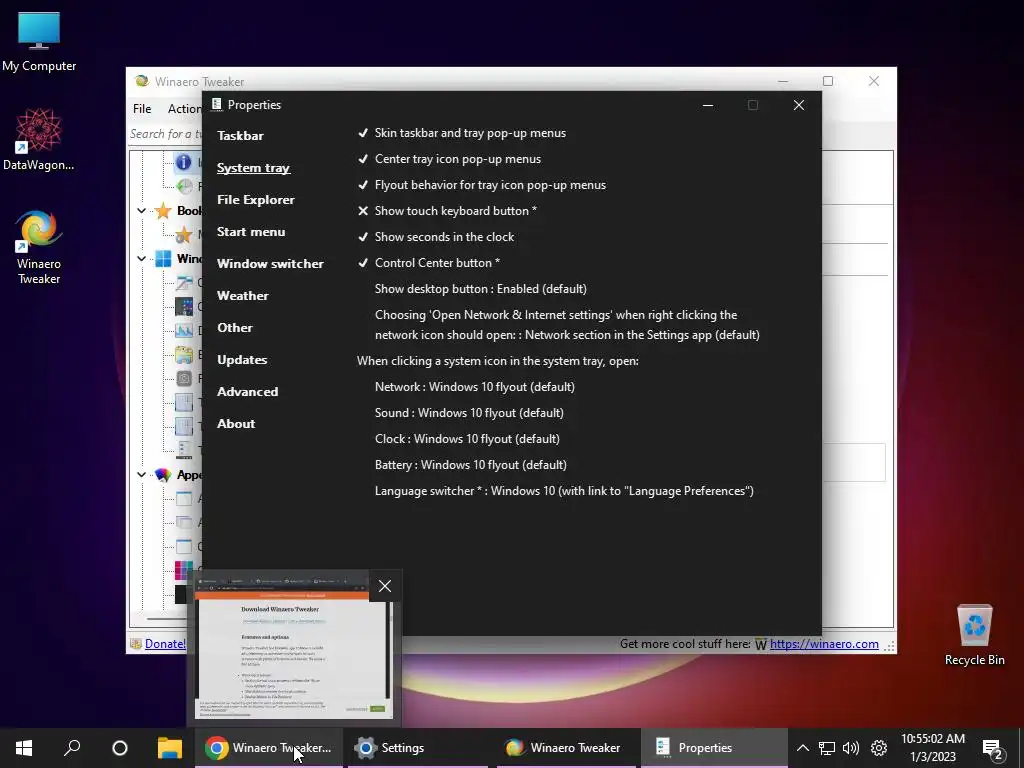The width and height of the screenshot is (1024, 768).
Task: Open My Computer desktop icon
Action: click(x=39, y=42)
